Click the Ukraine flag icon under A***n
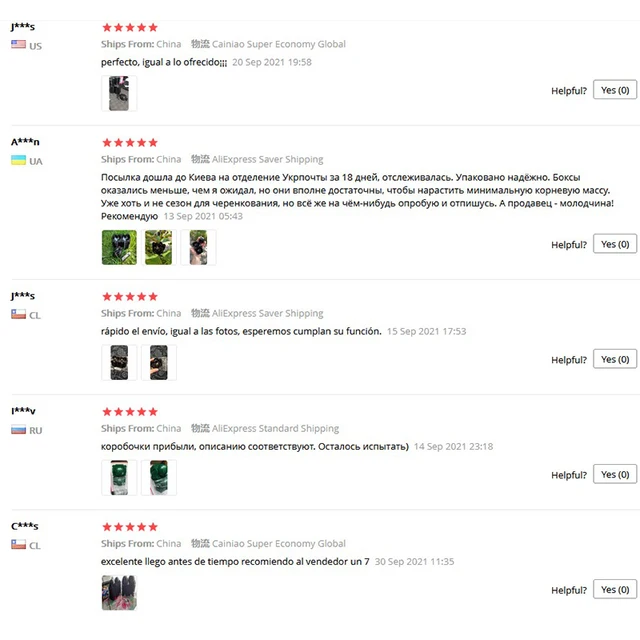Viewport: 640px width, 640px height. [x=18, y=160]
